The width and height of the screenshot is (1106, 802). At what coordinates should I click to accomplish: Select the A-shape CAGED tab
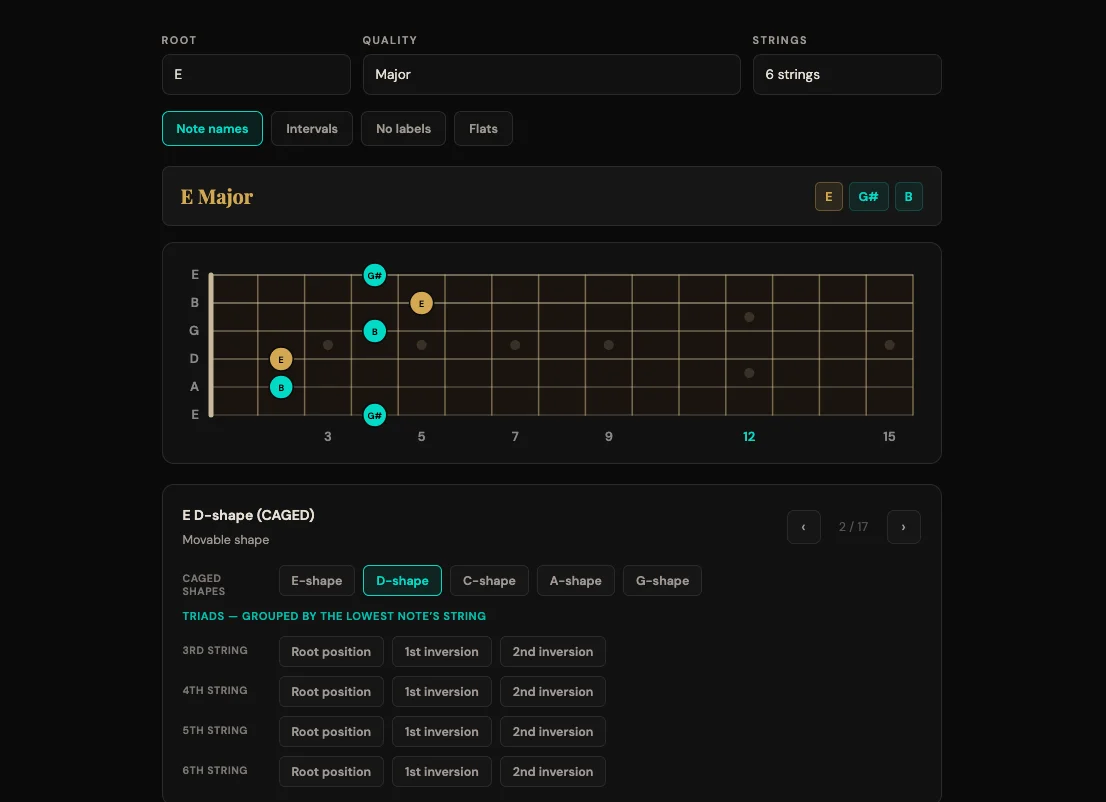576,581
